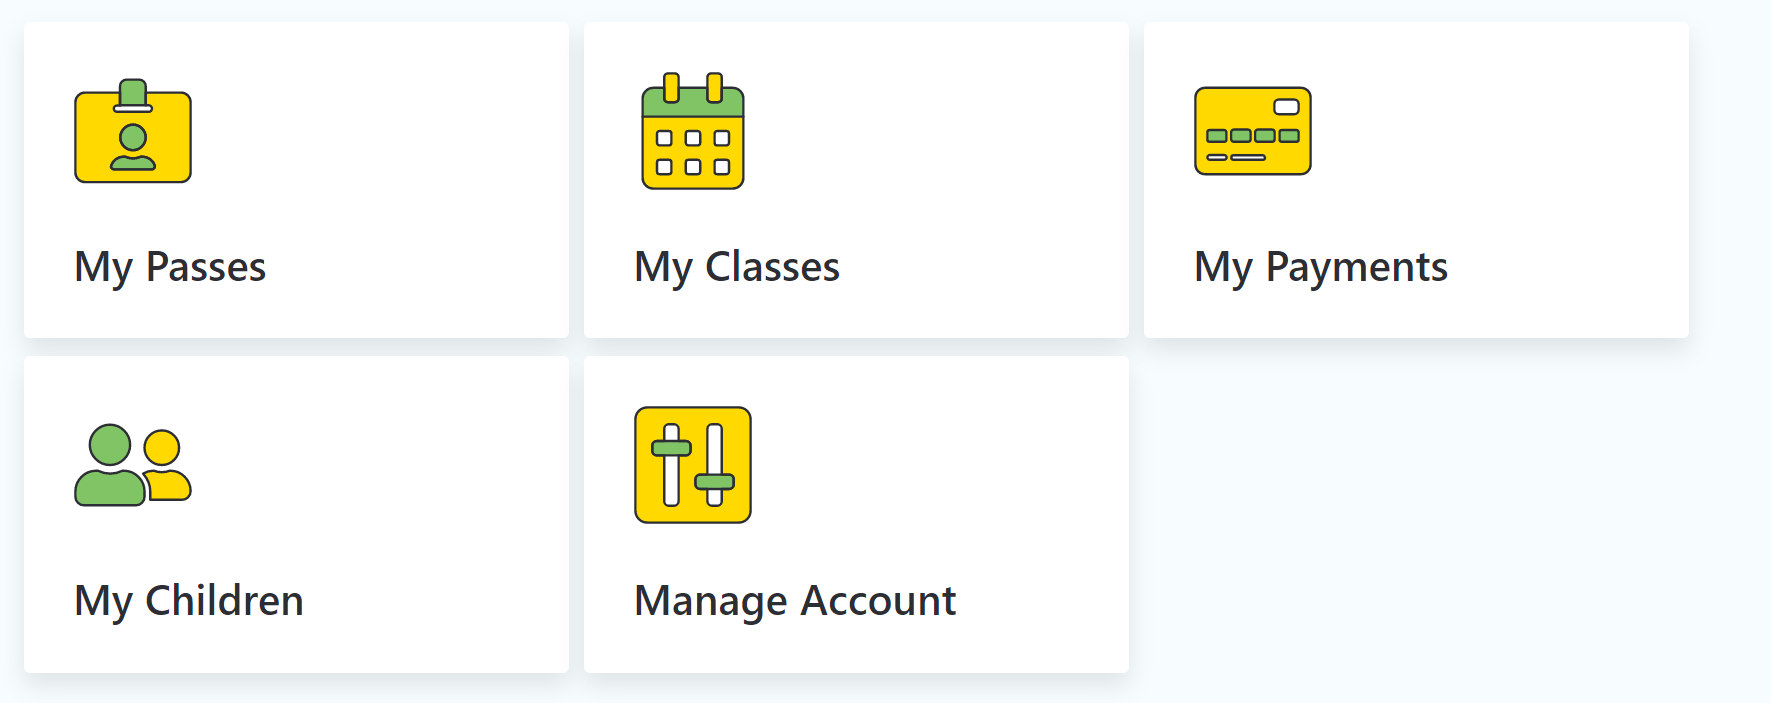Click the two-person icon above My Children
The height and width of the screenshot is (703, 1771).
[x=133, y=465]
